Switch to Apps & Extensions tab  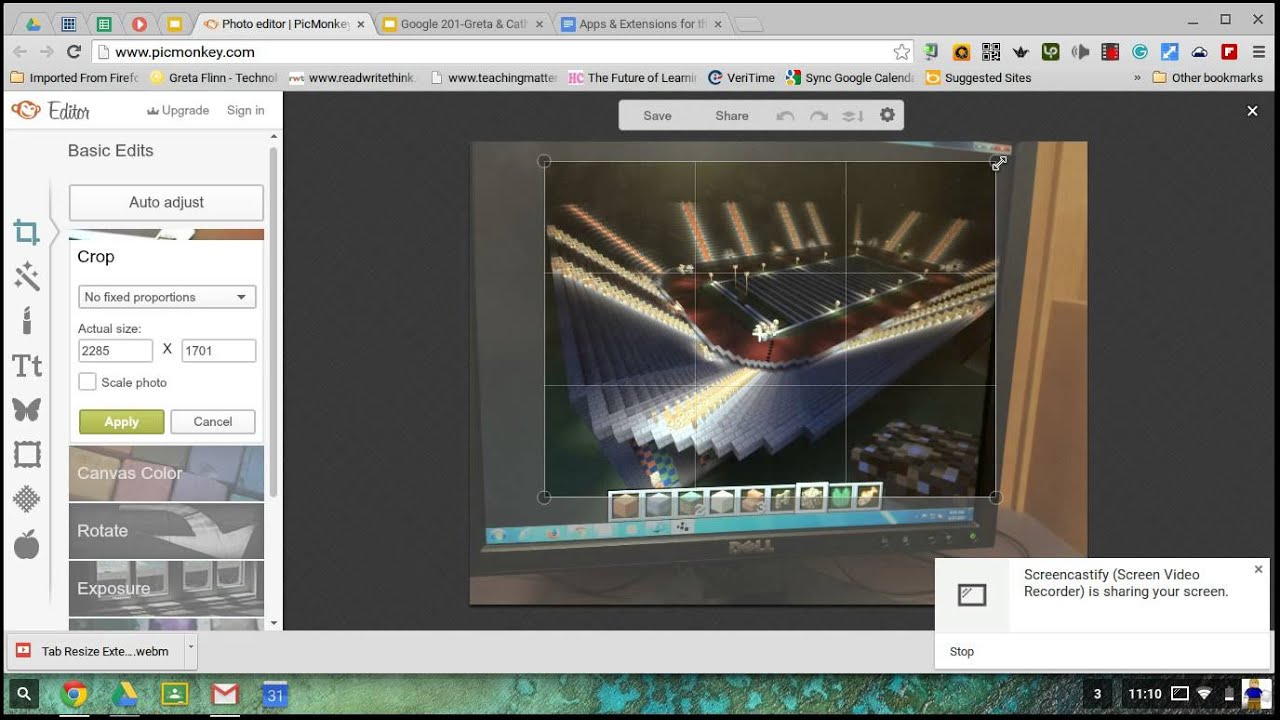point(644,24)
